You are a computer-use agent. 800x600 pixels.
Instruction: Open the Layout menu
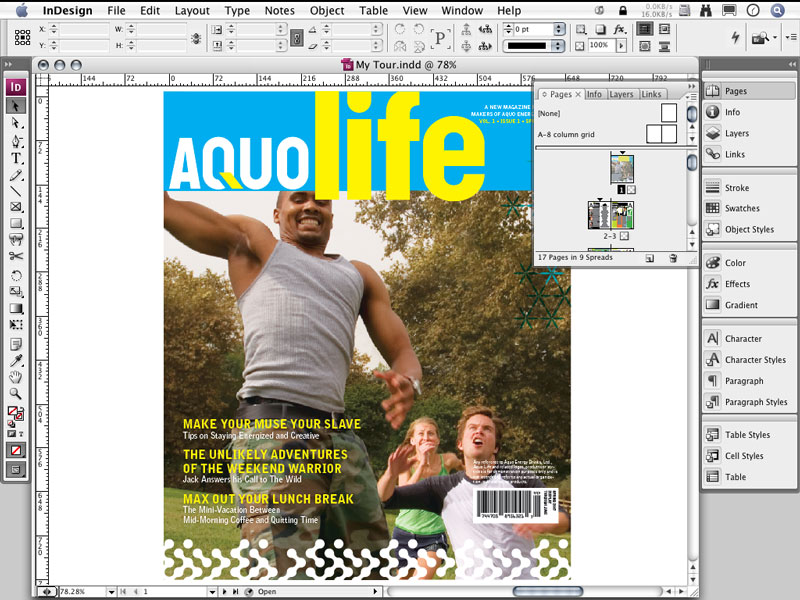(192, 11)
